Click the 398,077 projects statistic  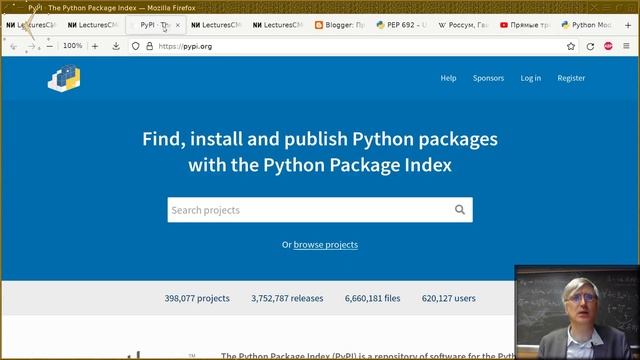(x=197, y=298)
